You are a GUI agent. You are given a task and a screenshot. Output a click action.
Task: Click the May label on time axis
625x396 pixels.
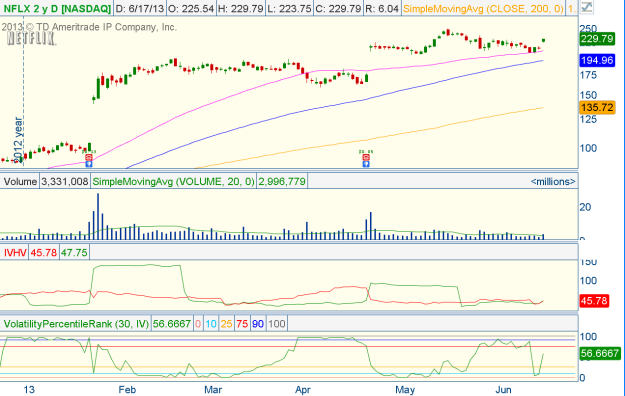(405, 389)
